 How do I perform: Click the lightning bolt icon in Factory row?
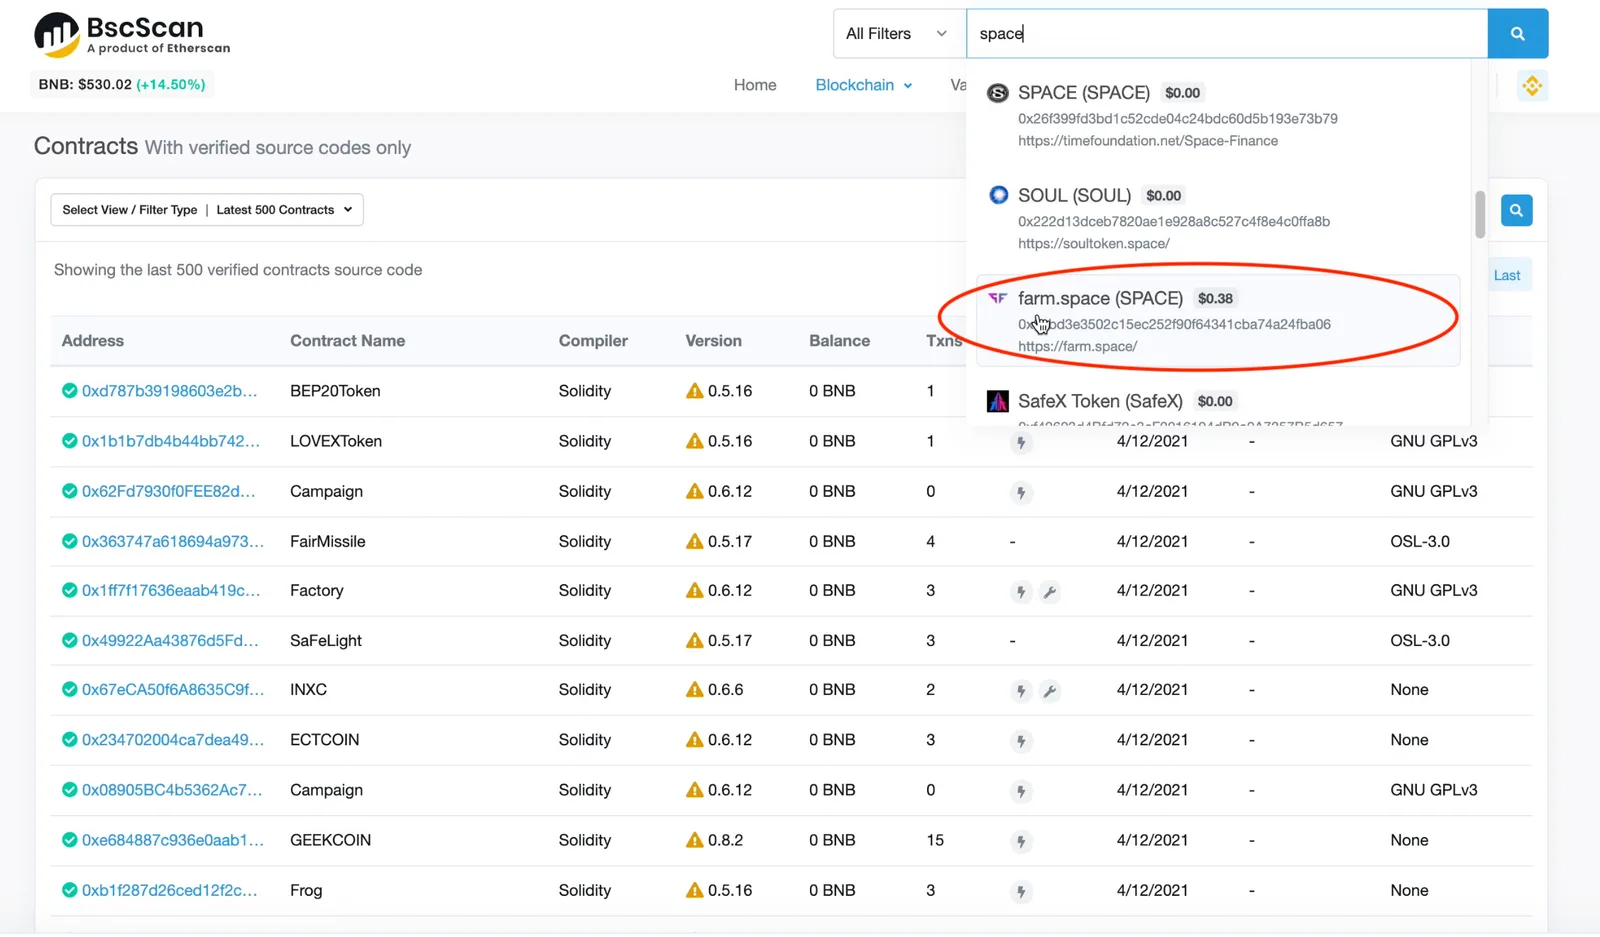coord(1020,592)
